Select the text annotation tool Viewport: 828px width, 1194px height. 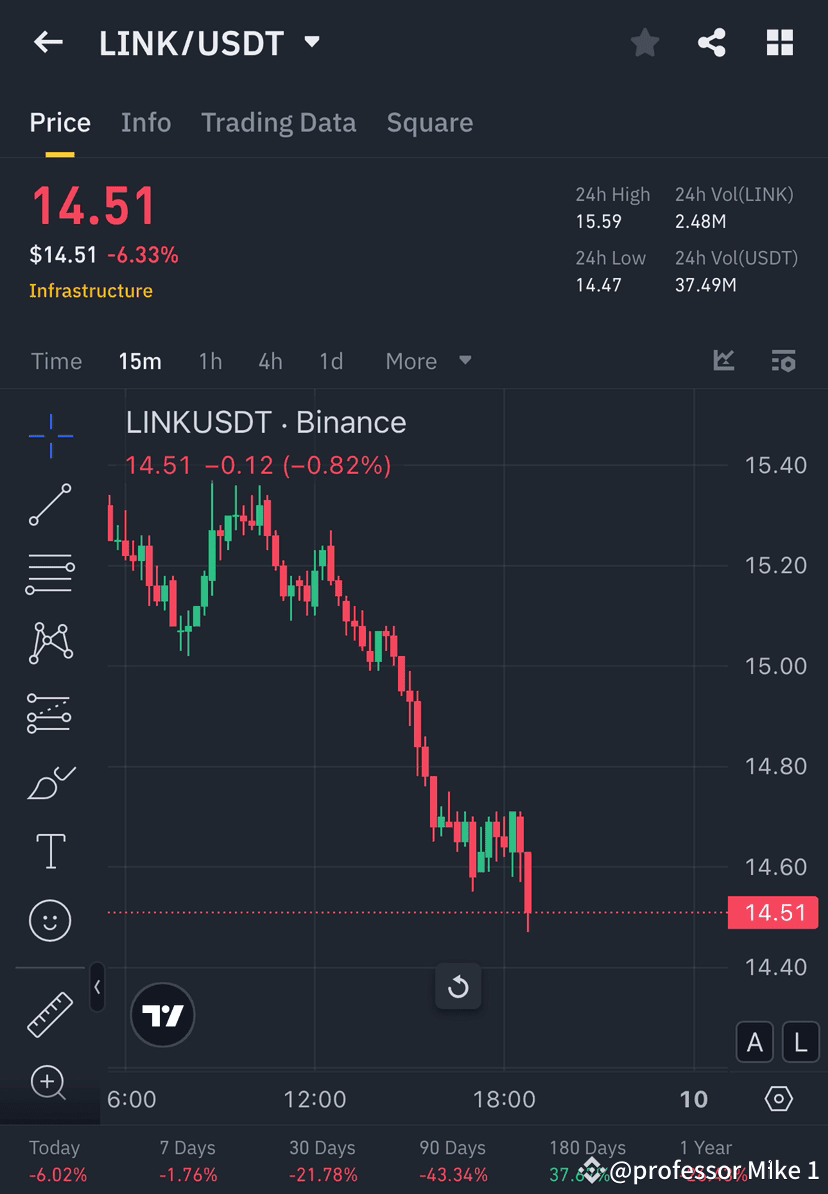50,850
